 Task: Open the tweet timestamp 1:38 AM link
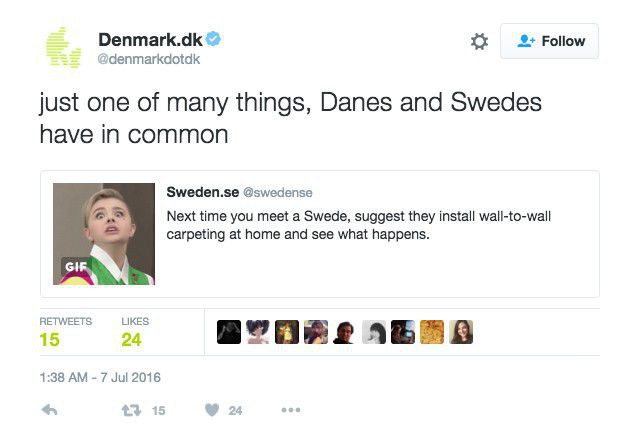coord(100,377)
